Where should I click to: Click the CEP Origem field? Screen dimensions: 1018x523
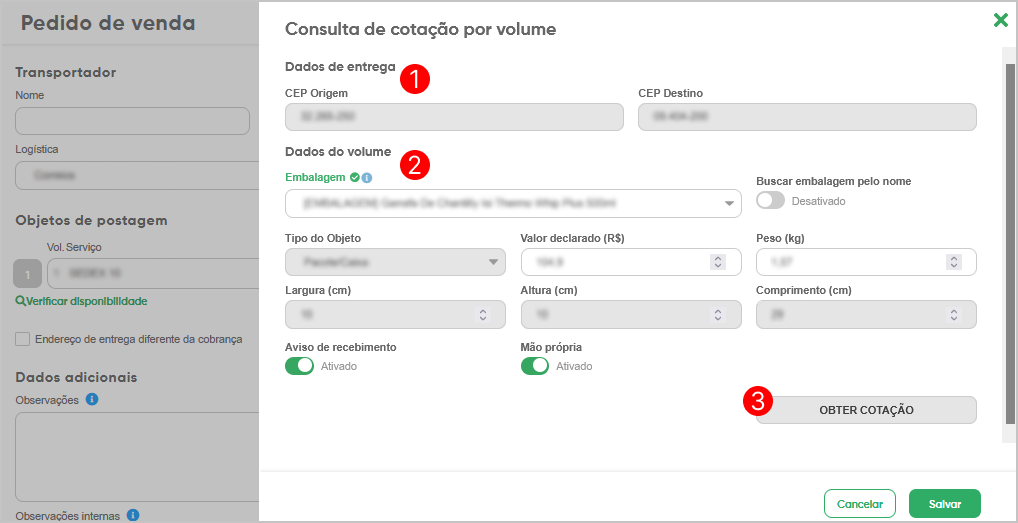[x=454, y=117]
